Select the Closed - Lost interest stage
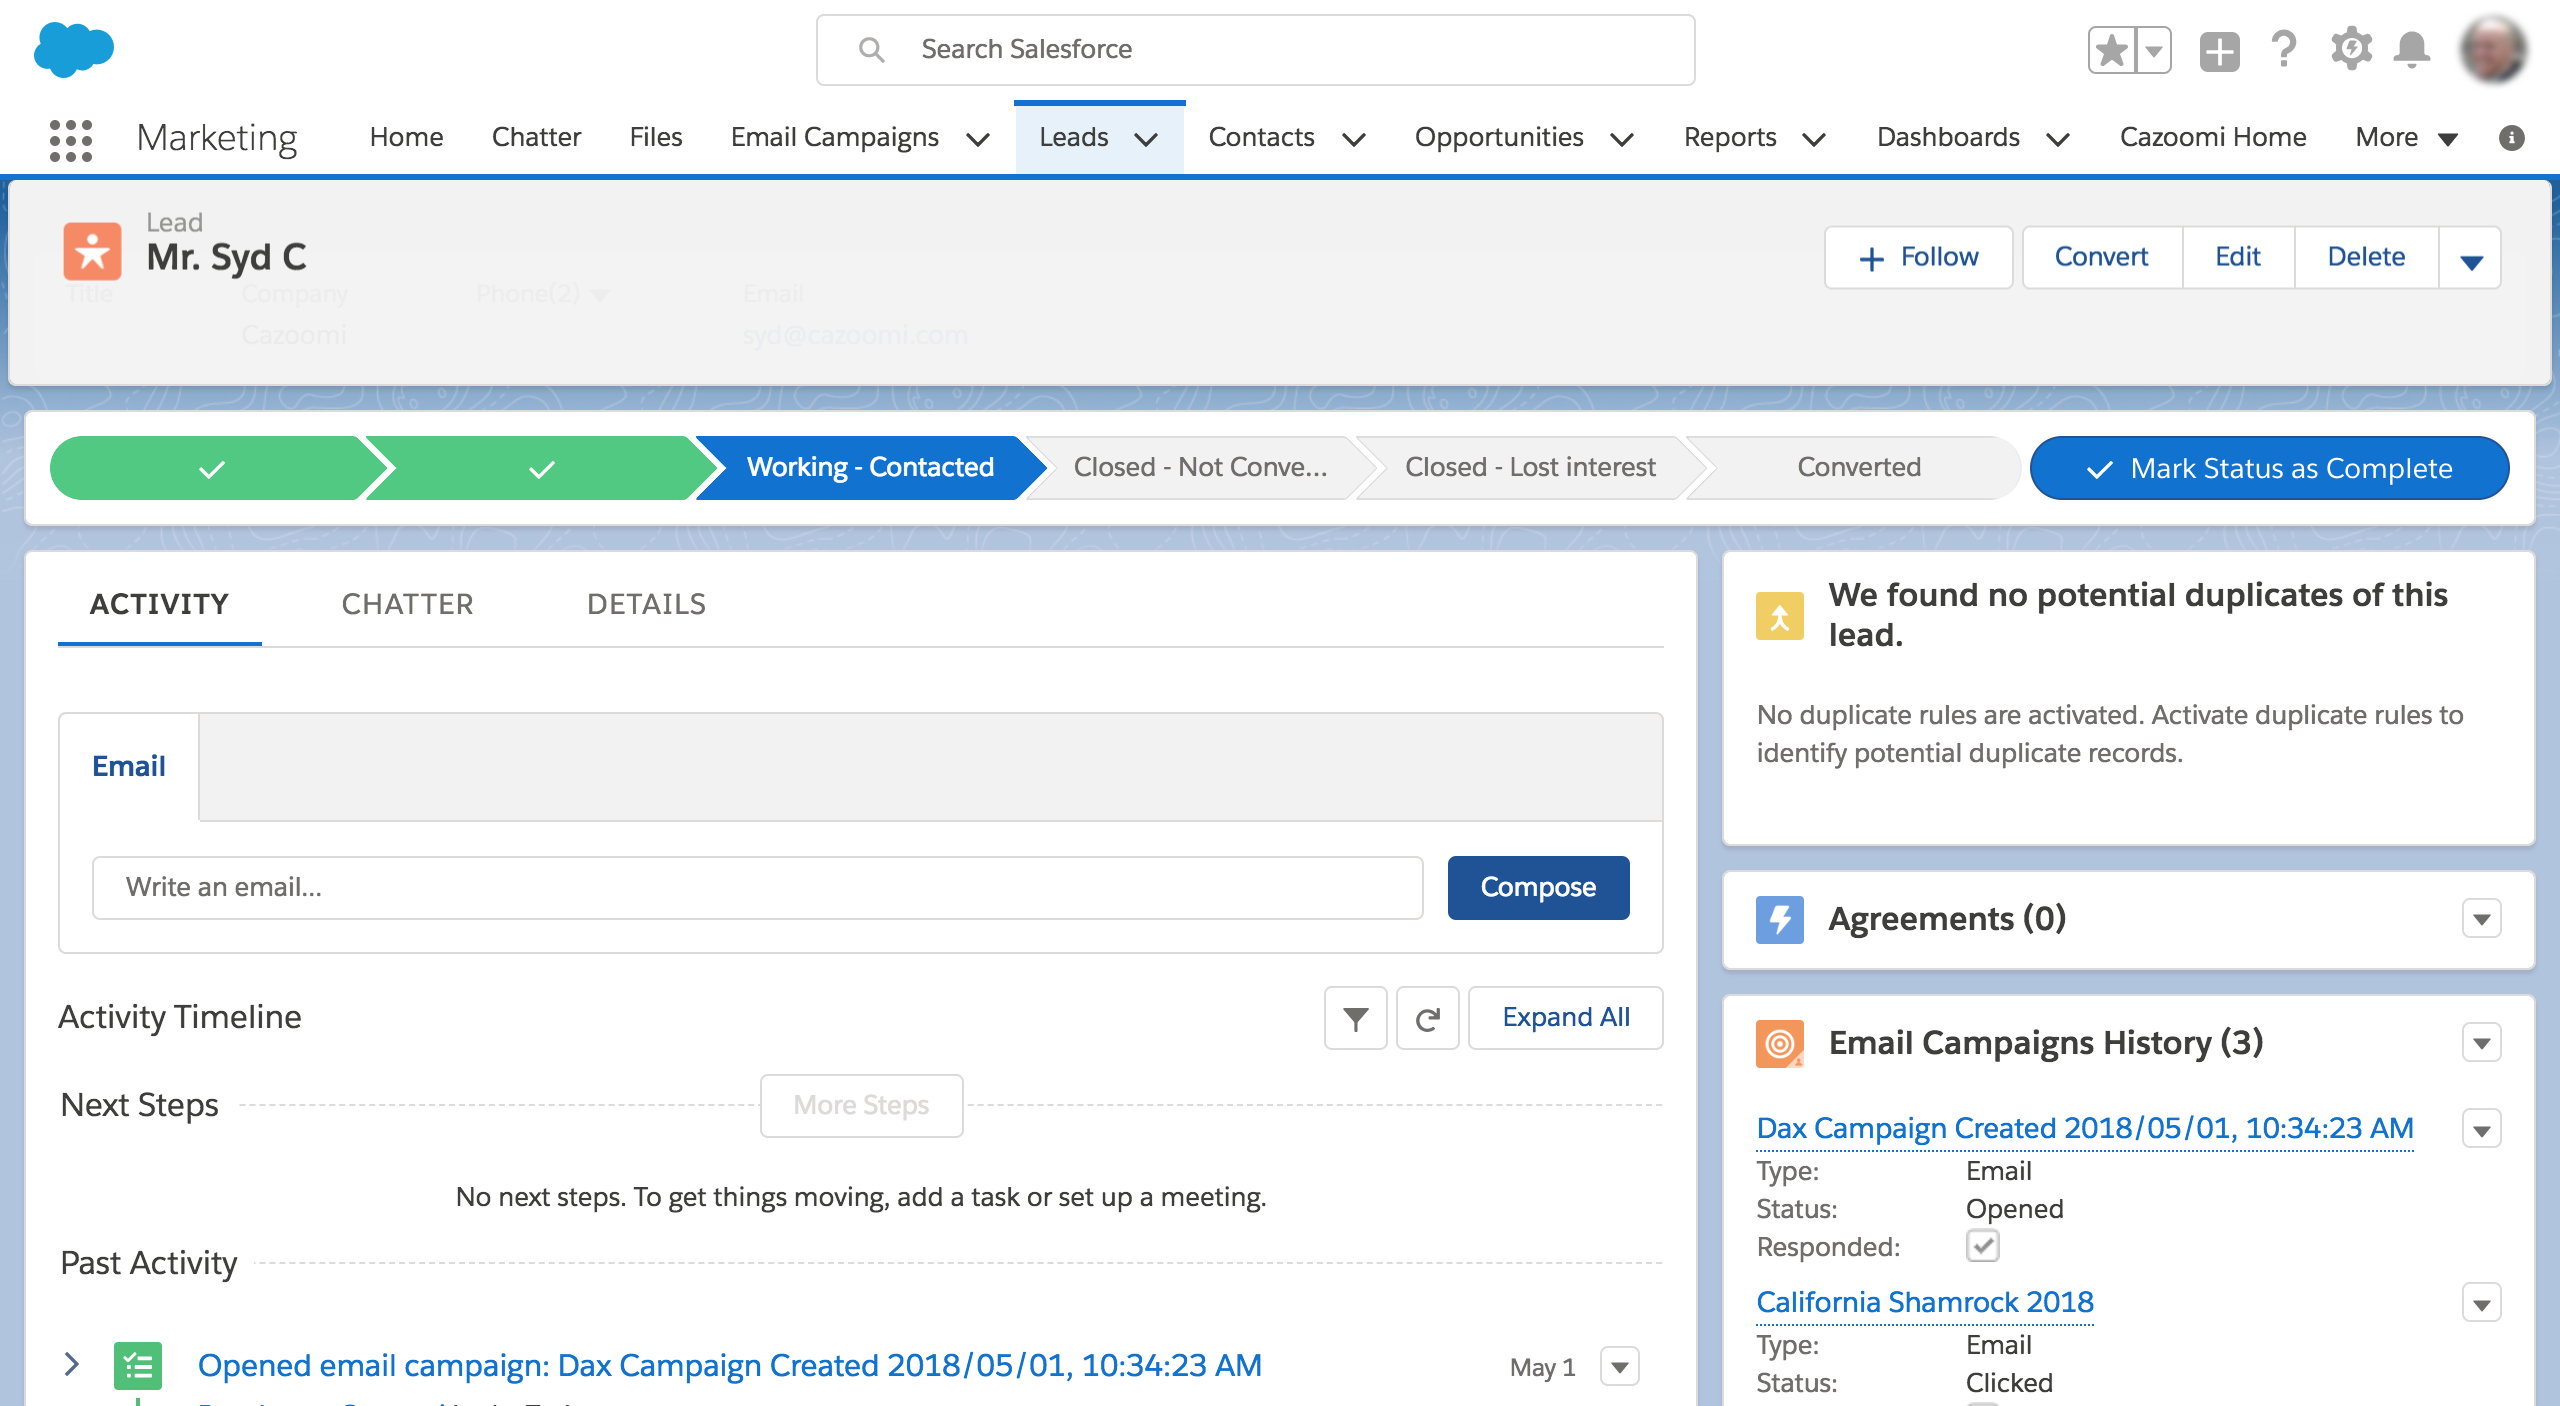Image resolution: width=2560 pixels, height=1406 pixels. click(x=1530, y=468)
